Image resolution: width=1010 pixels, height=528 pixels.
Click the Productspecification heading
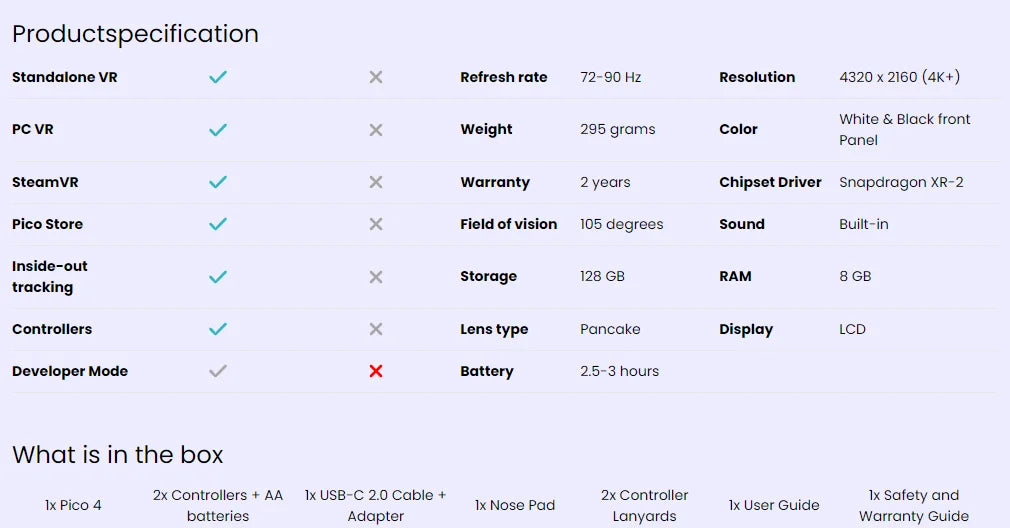tap(135, 34)
